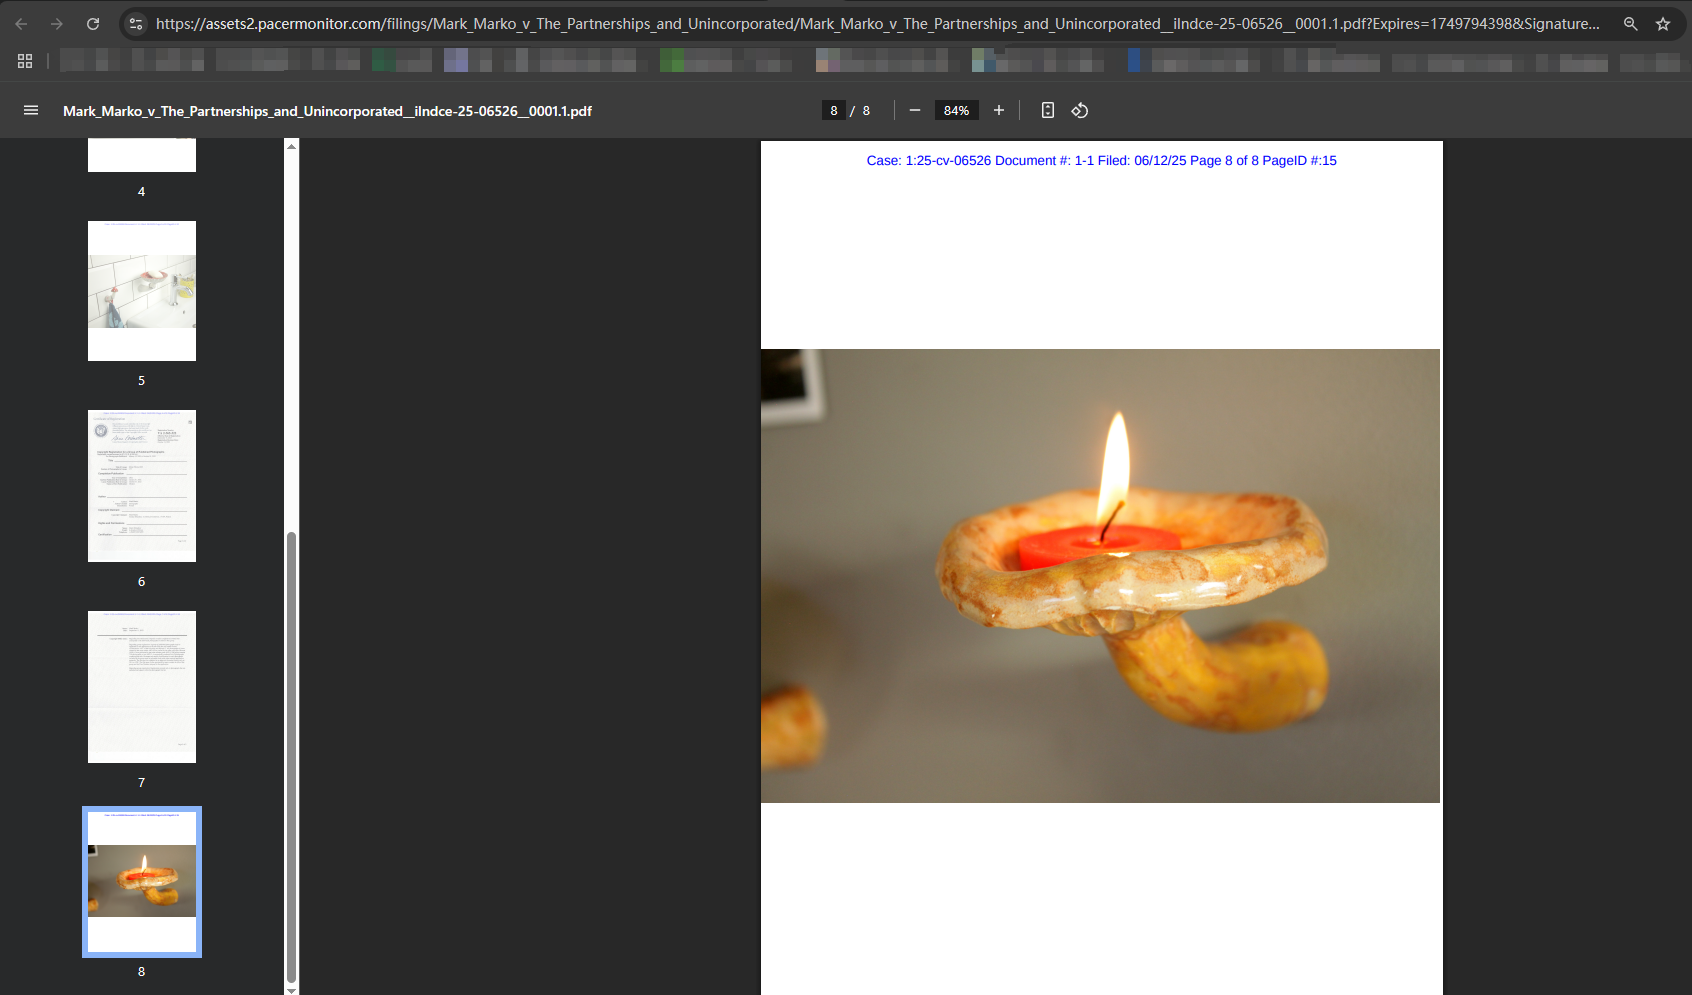This screenshot has height=995, width=1692.
Task: Open browser zoom magnifier icon
Action: coord(1630,24)
